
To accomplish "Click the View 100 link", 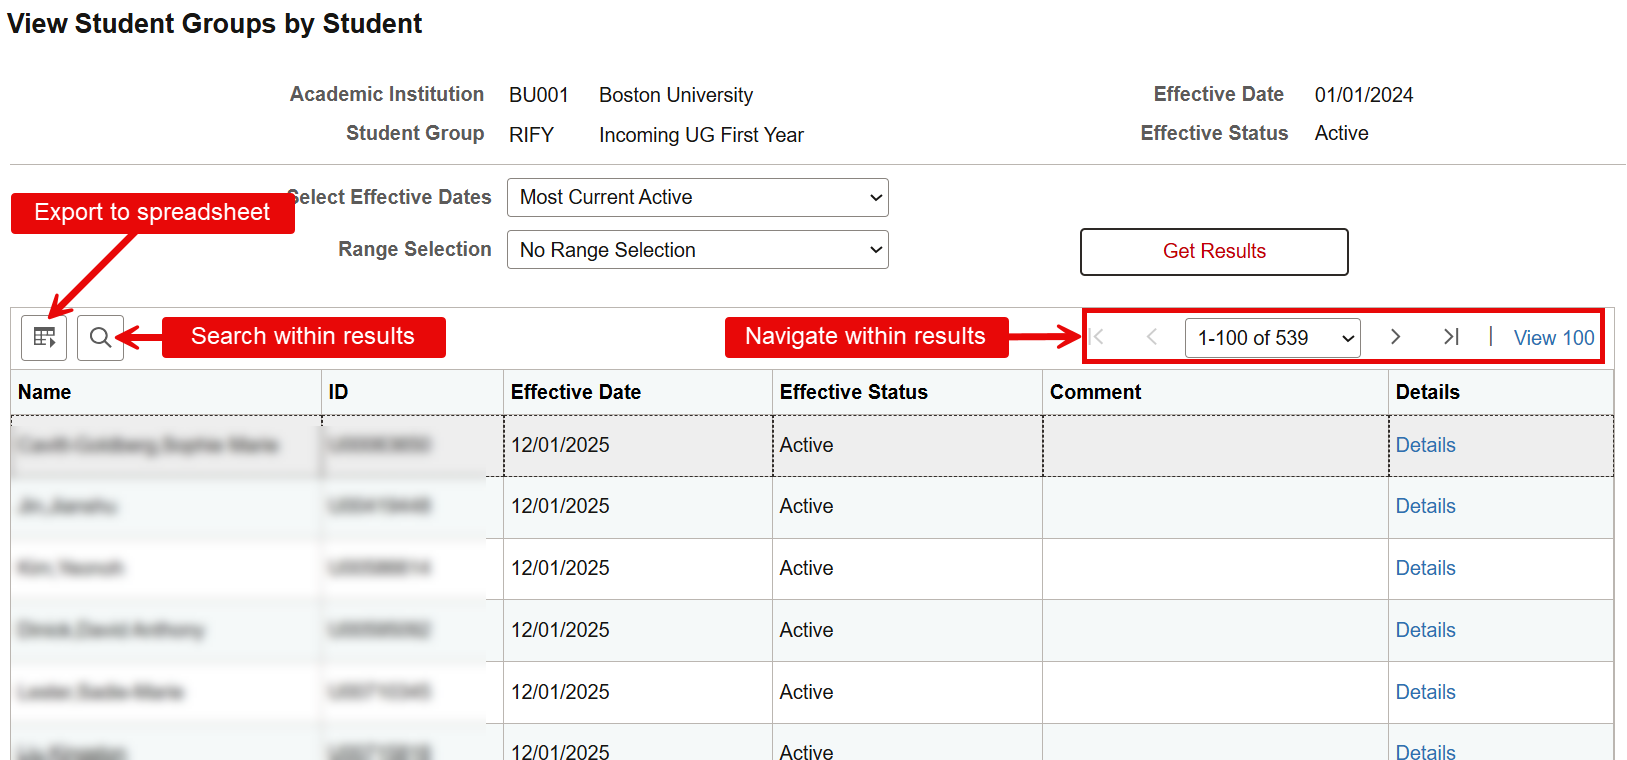I will (1553, 338).
